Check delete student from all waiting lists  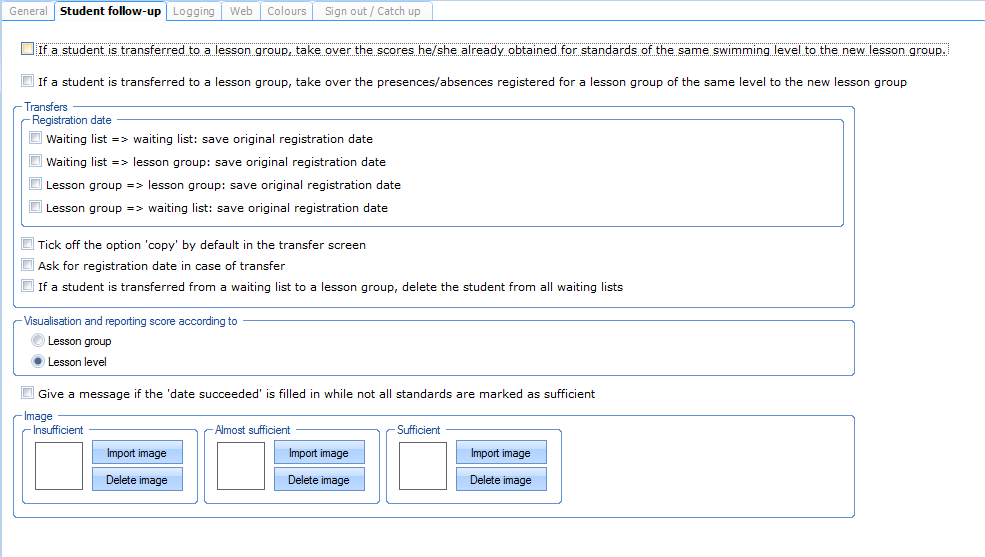(x=28, y=287)
